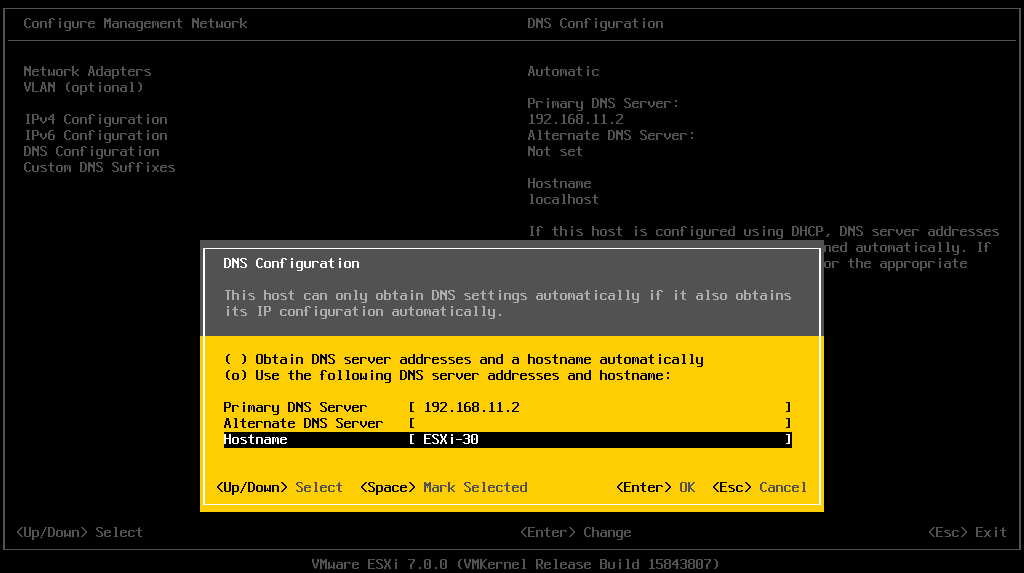Select Network Adapters menu item
The image size is (1024, 573).
[x=87, y=71]
